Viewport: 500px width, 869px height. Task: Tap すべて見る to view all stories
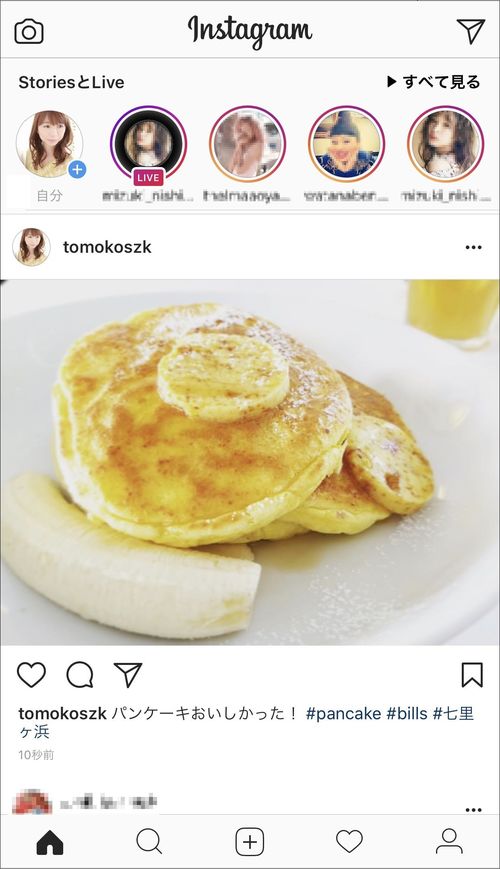433,82
